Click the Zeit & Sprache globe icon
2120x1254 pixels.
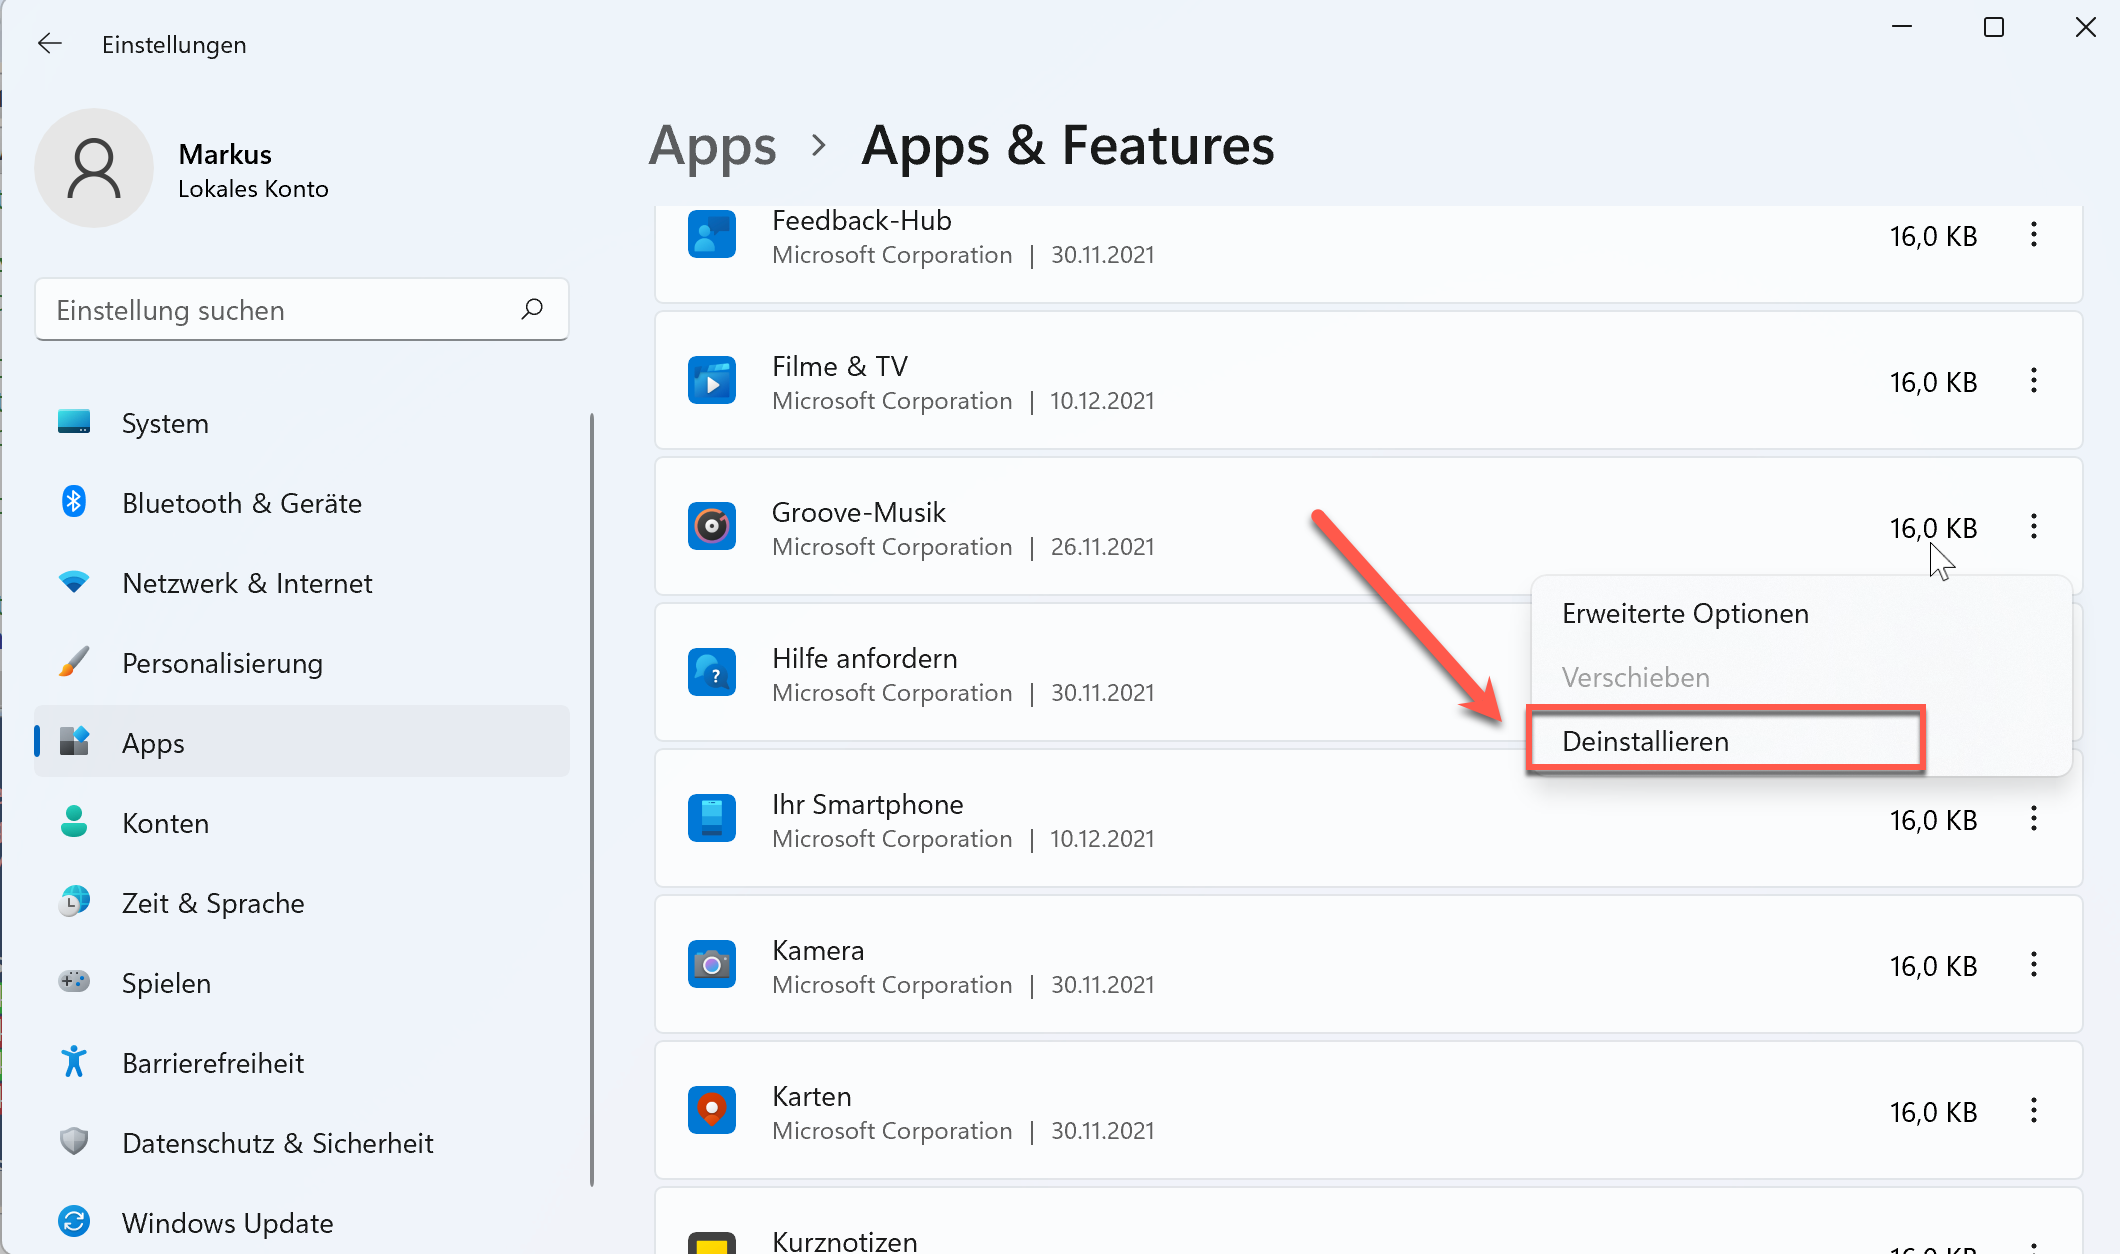click(74, 902)
